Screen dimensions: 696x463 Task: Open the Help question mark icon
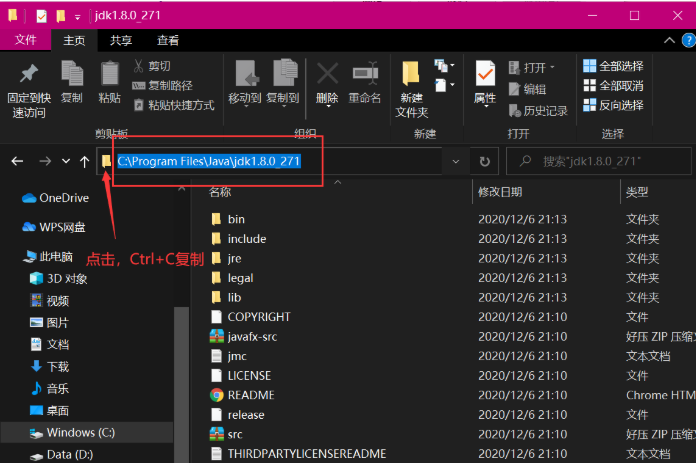click(x=689, y=41)
